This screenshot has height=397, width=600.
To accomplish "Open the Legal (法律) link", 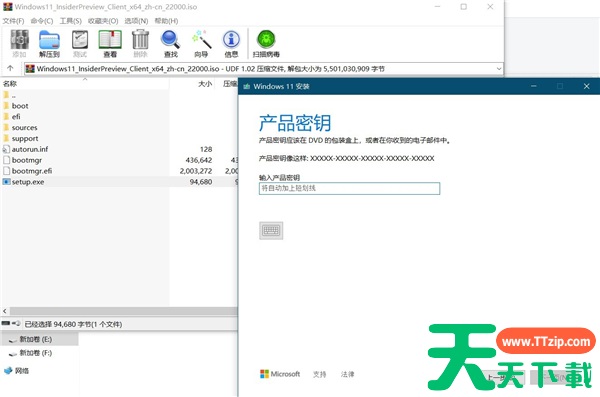I will click(347, 374).
